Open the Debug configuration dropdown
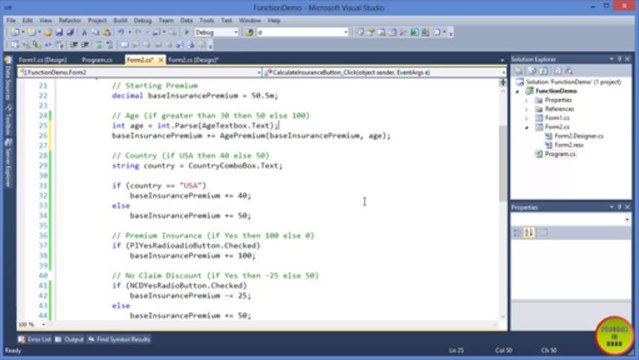Screen dimensions: 639x360 pos(236,32)
